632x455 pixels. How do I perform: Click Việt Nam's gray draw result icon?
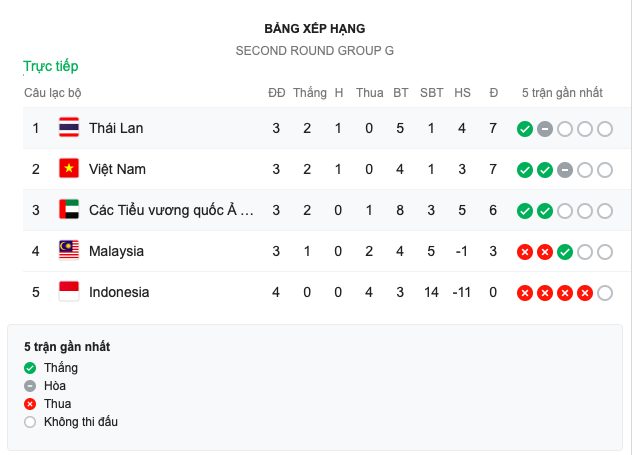tap(564, 170)
